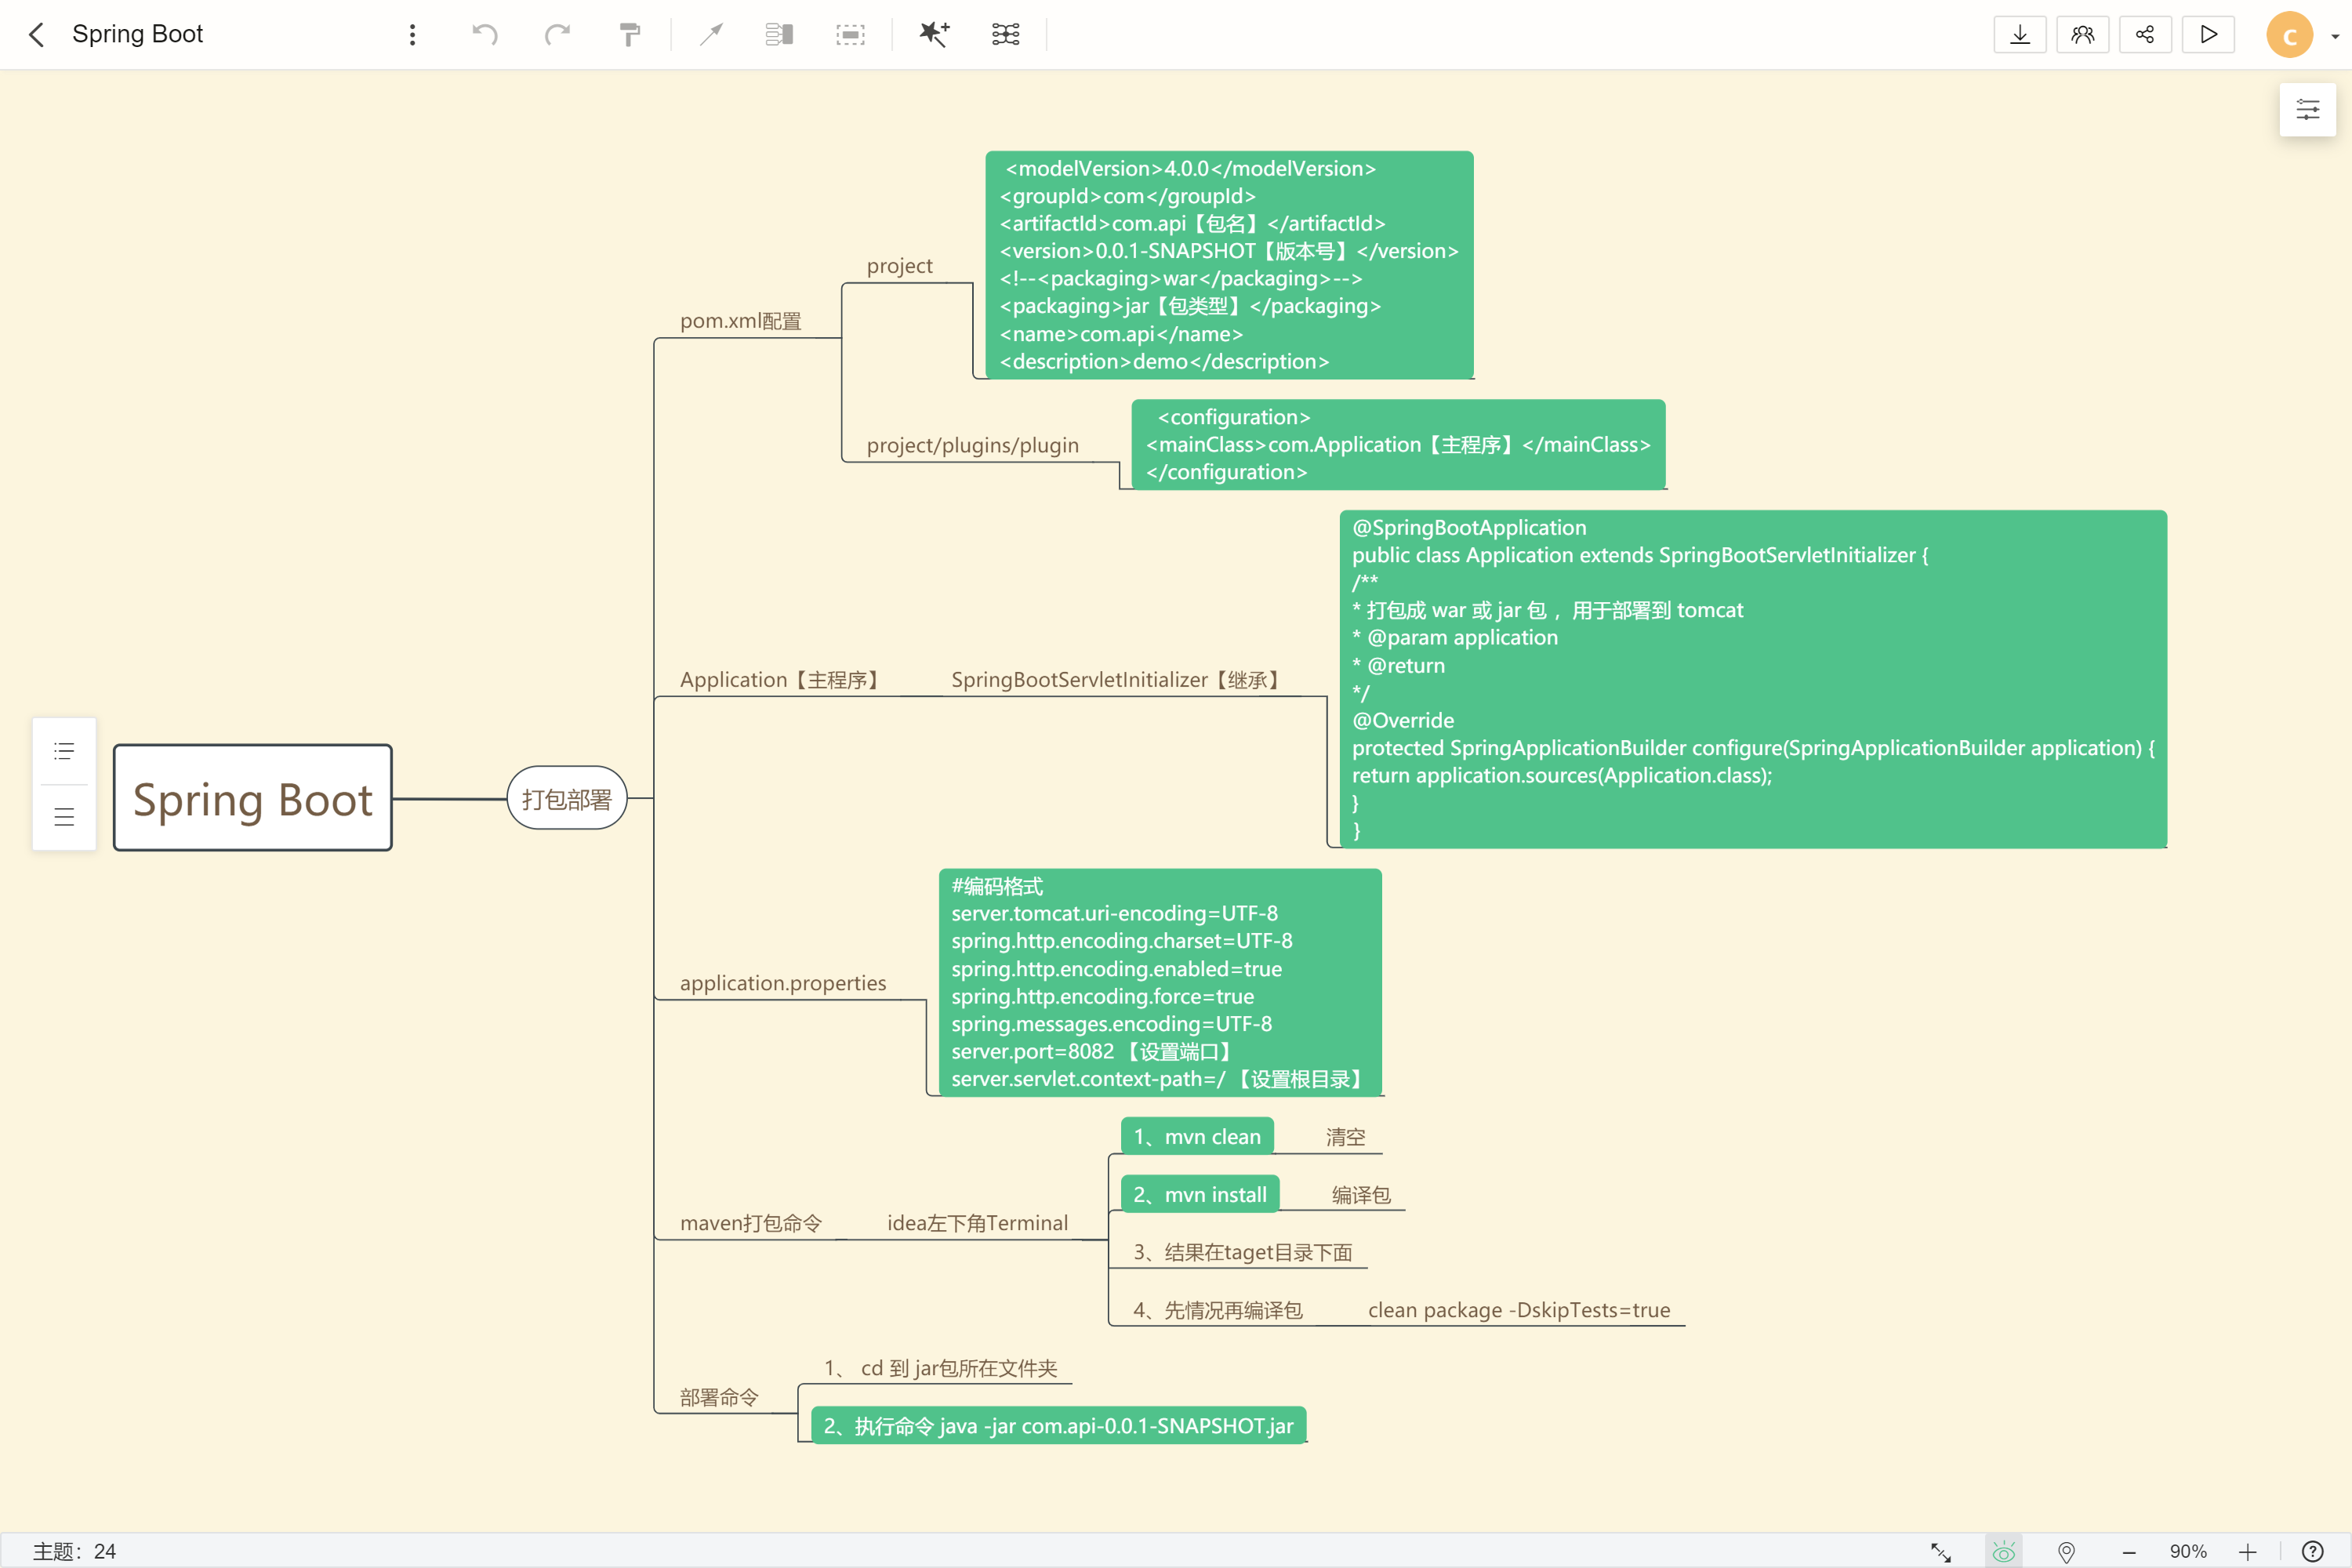
Task: Open the style settings slider panel
Action: (2308, 110)
